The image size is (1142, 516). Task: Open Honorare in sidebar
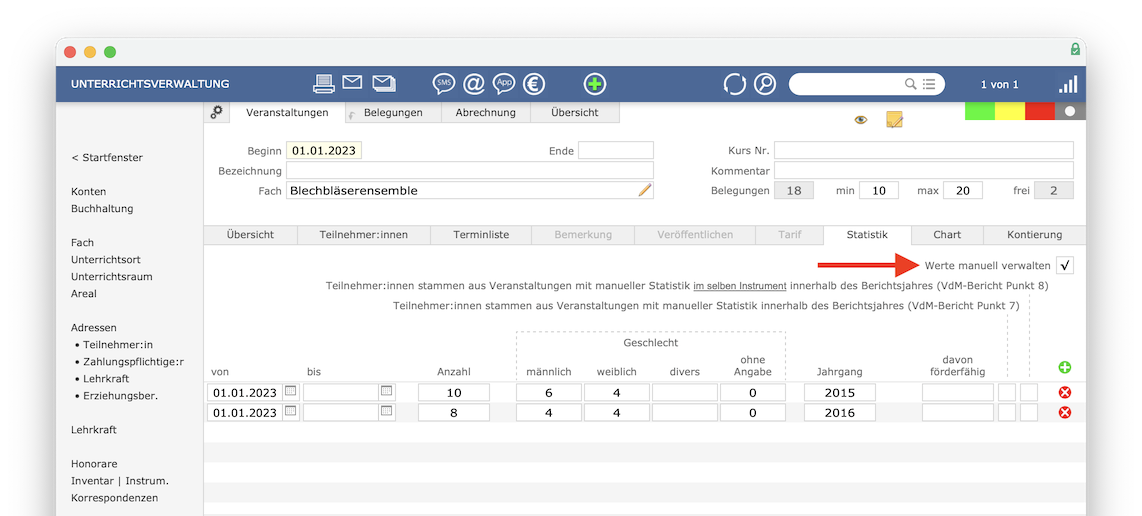tap(94, 464)
